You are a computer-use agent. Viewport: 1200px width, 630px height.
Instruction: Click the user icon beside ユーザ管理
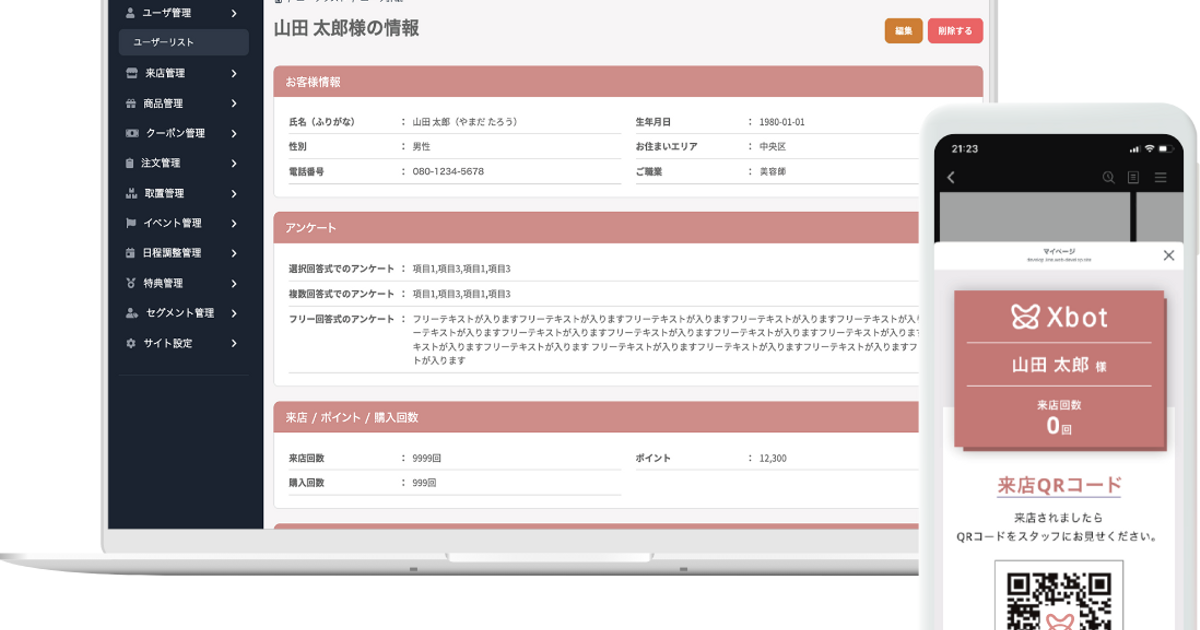tap(130, 13)
